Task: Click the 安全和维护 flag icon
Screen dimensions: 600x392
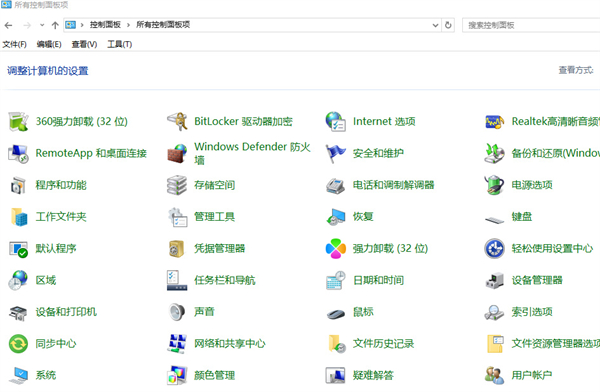Action: click(336, 154)
